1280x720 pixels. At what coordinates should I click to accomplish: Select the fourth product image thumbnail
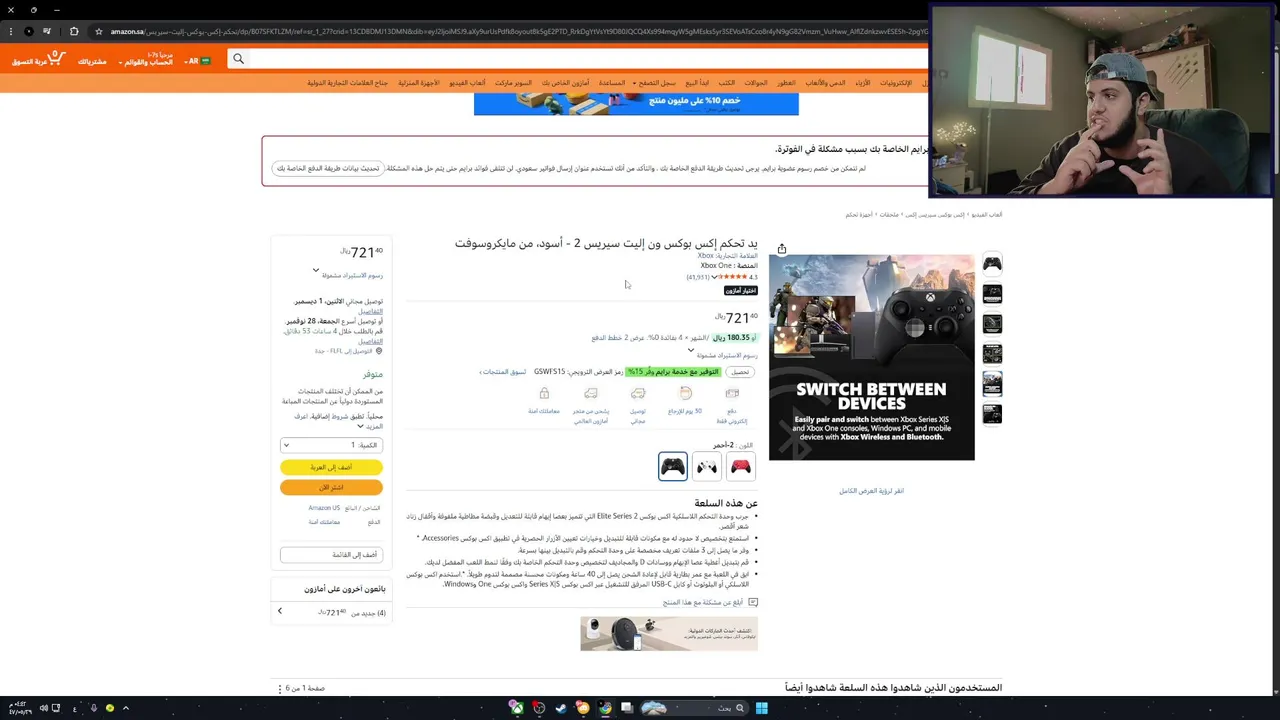pyautogui.click(x=992, y=354)
